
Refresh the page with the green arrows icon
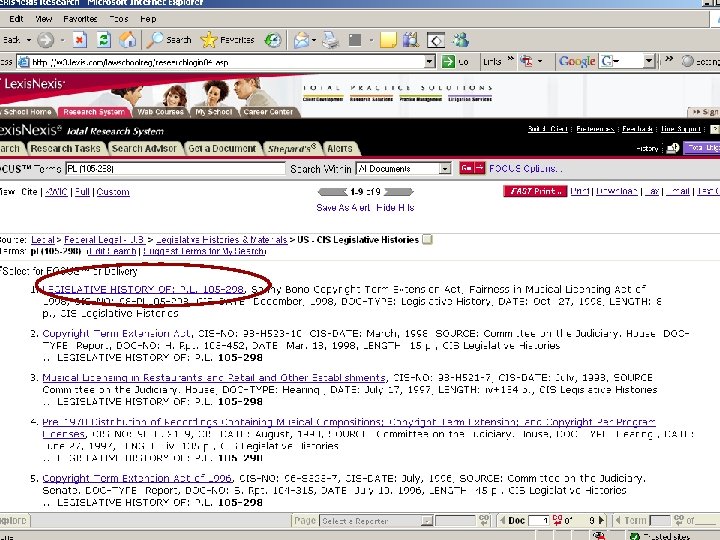tap(104, 40)
